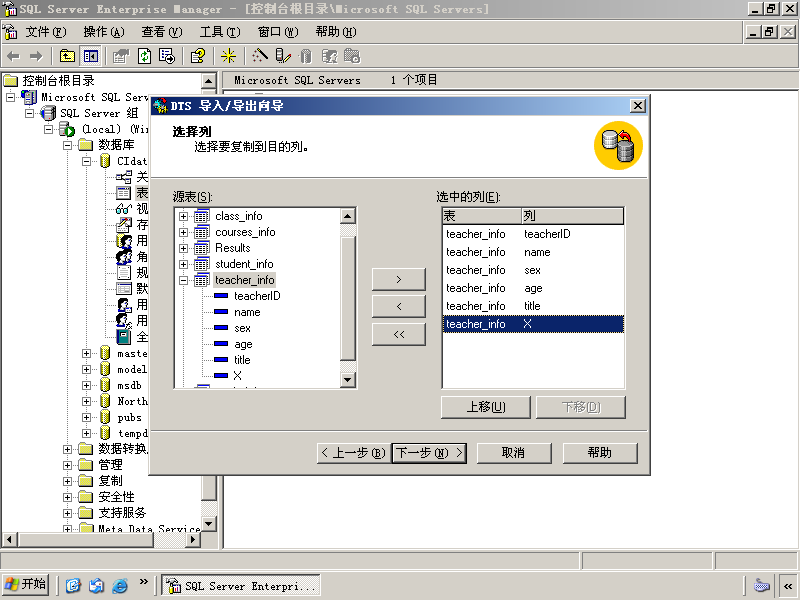This screenshot has width=800, height=600.
Task: Click the SQL Server group icon in tree
Action: coord(48,113)
